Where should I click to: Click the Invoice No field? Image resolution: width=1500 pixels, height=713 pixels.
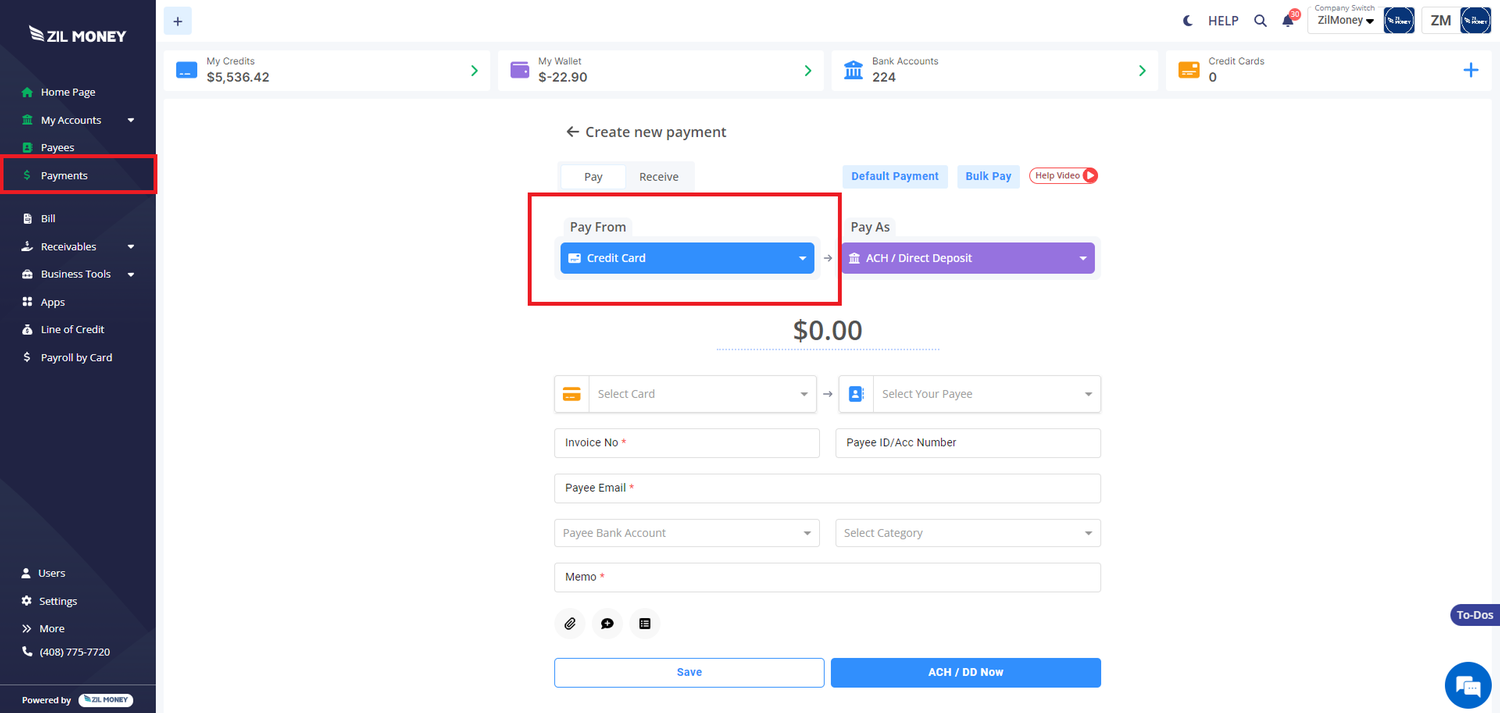(x=687, y=443)
